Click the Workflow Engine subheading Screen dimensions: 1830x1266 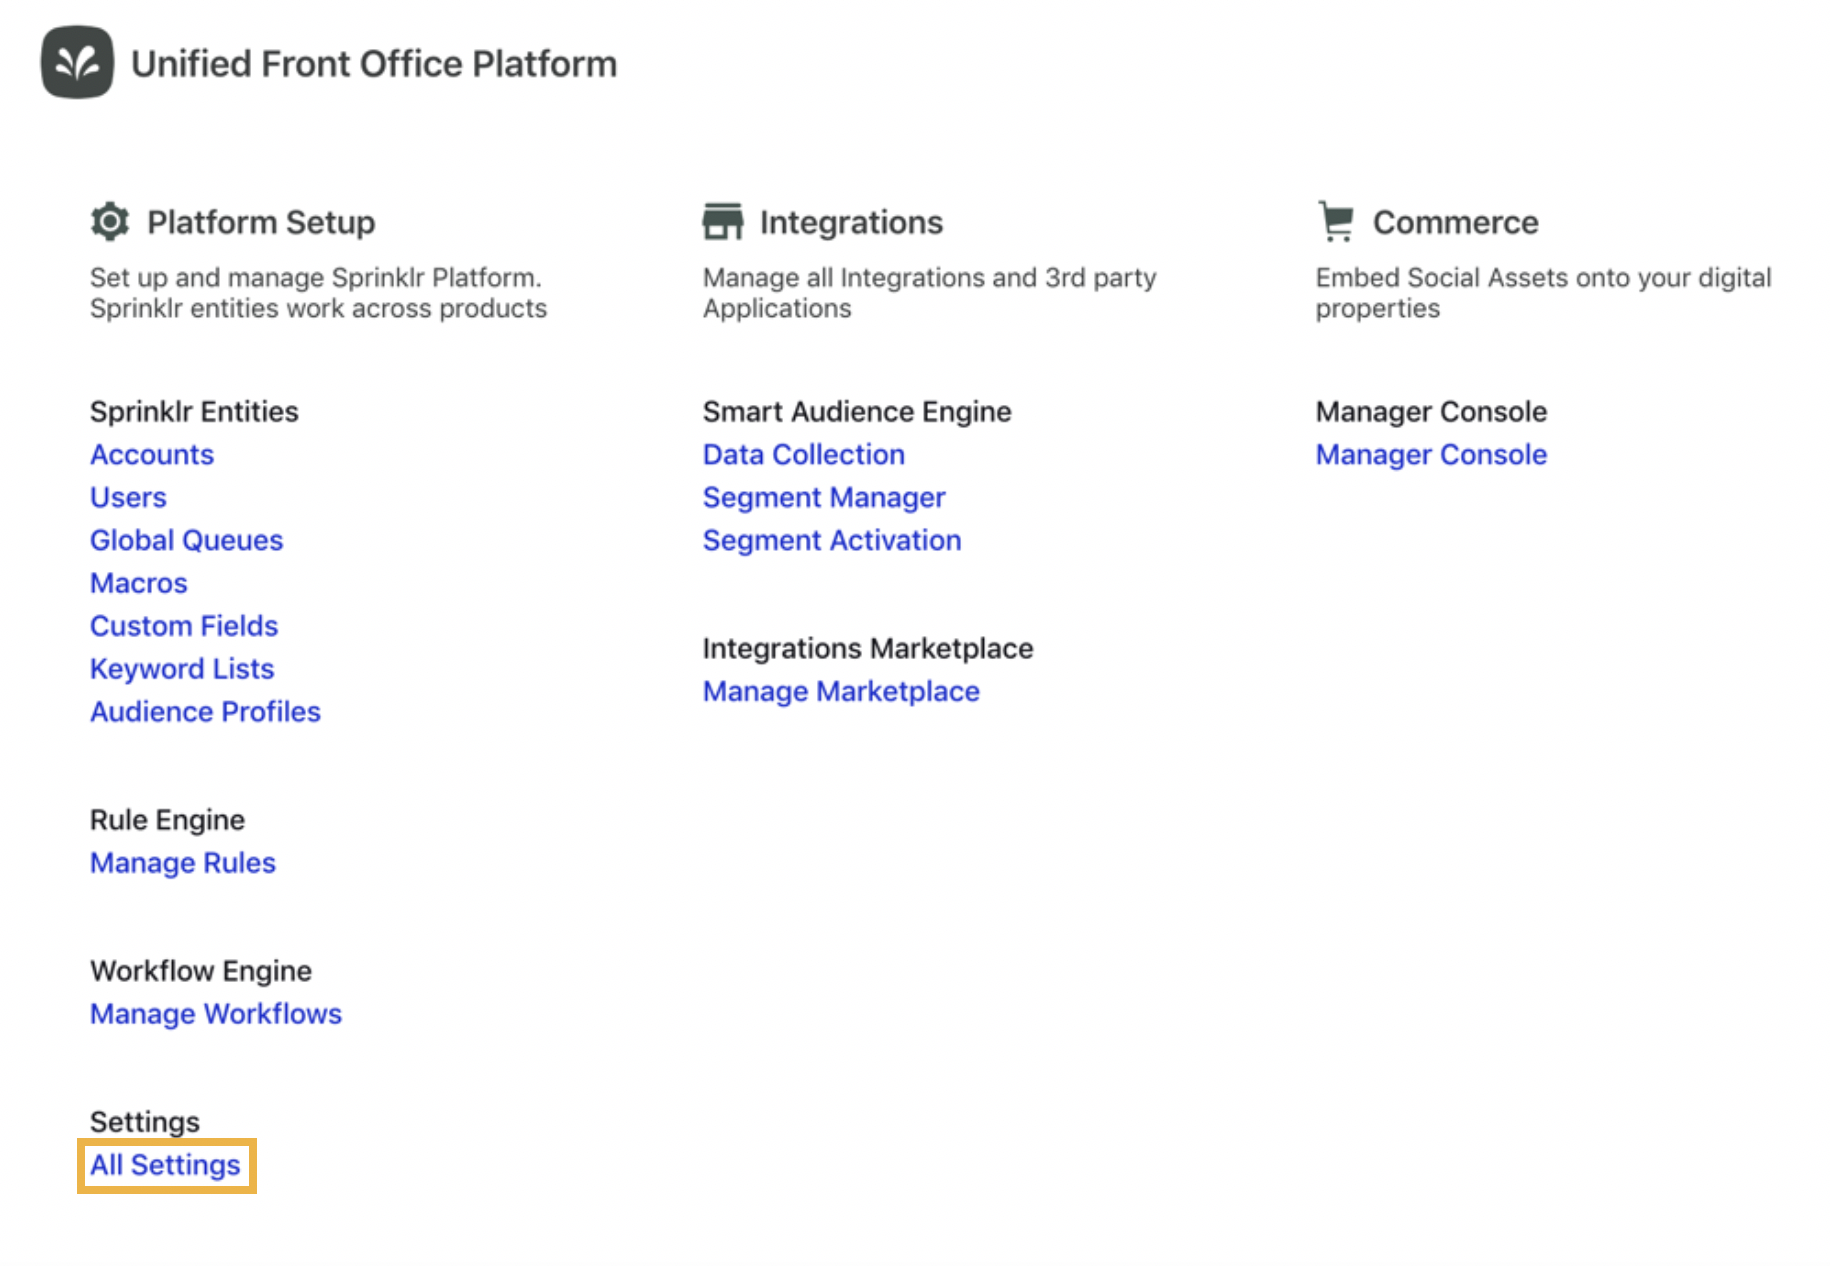click(x=201, y=971)
